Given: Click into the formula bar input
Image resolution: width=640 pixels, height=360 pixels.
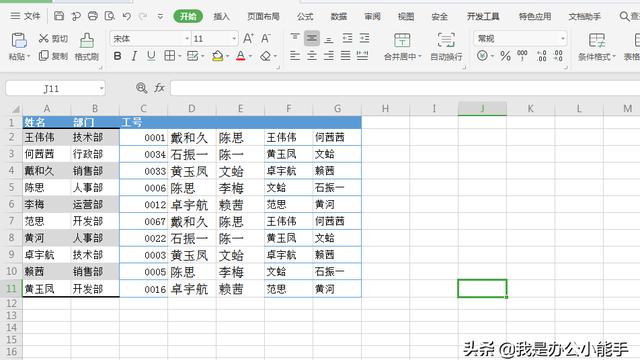Looking at the screenshot, I should point(405,88).
